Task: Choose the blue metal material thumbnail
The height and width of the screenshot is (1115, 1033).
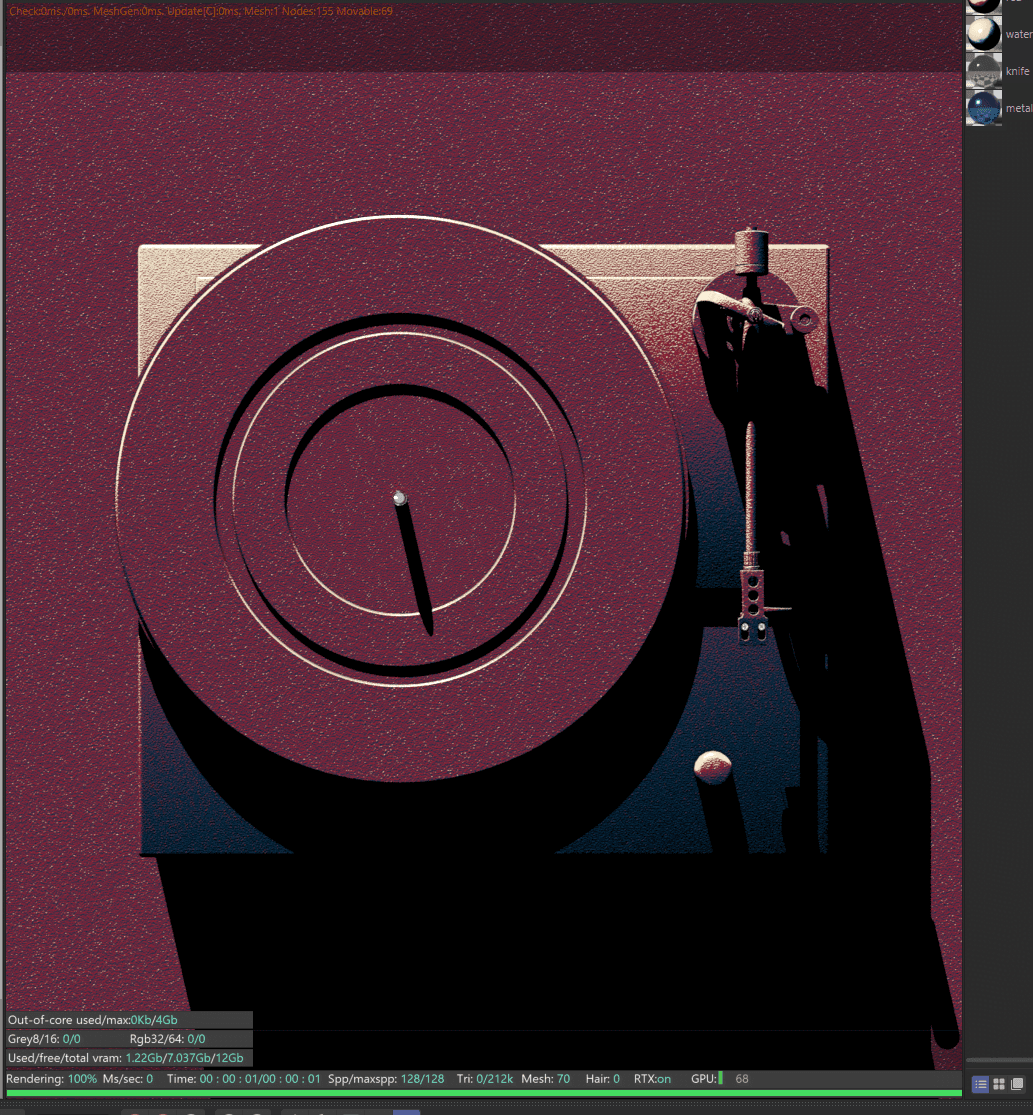Action: (x=983, y=108)
